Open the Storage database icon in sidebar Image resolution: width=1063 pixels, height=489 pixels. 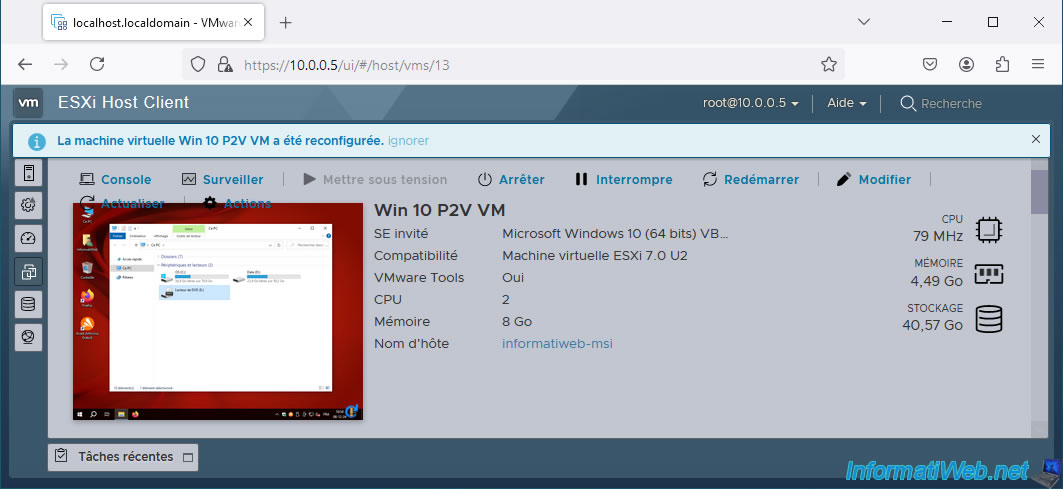click(28, 305)
